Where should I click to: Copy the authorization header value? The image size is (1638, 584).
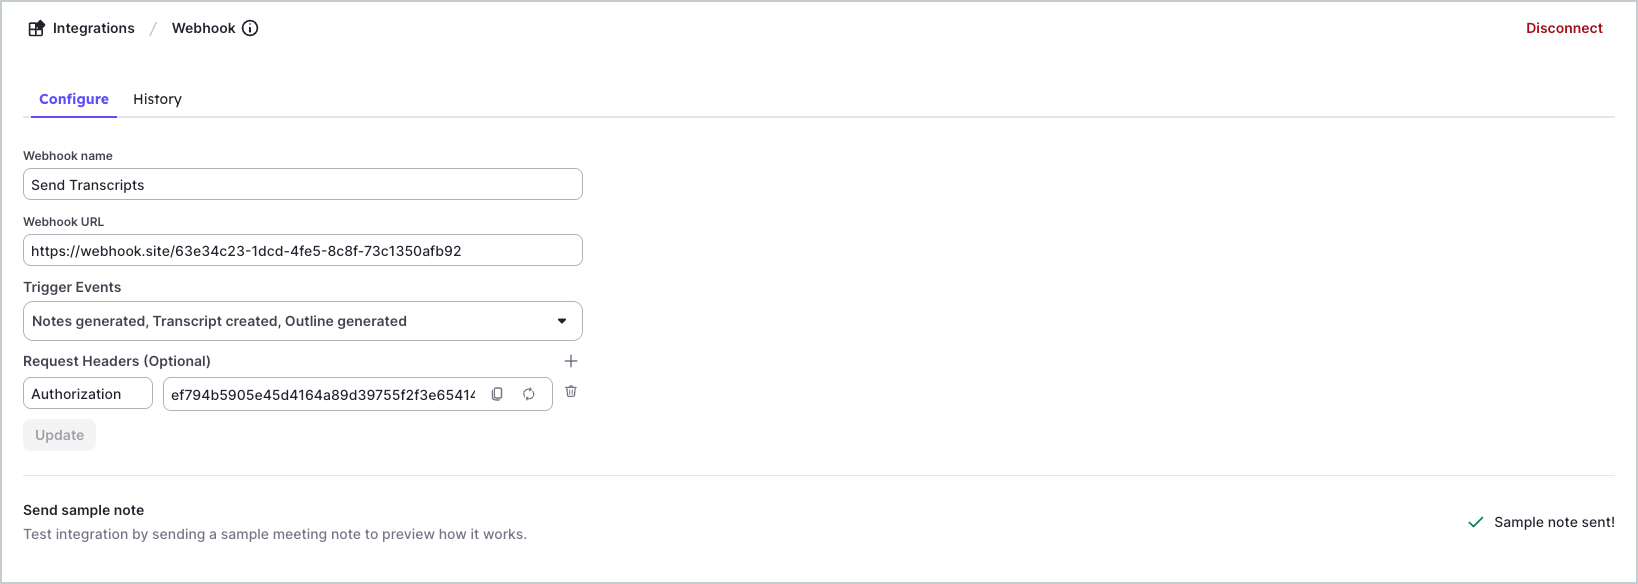click(x=497, y=394)
